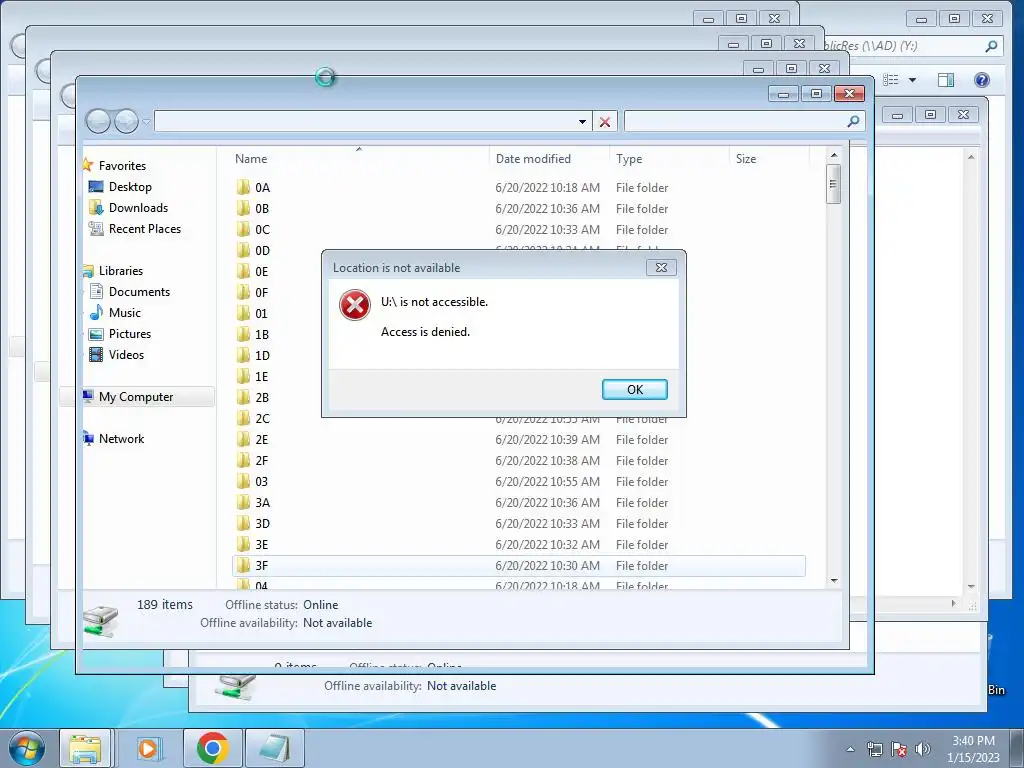Click the file list scrollbar thumb

[833, 184]
